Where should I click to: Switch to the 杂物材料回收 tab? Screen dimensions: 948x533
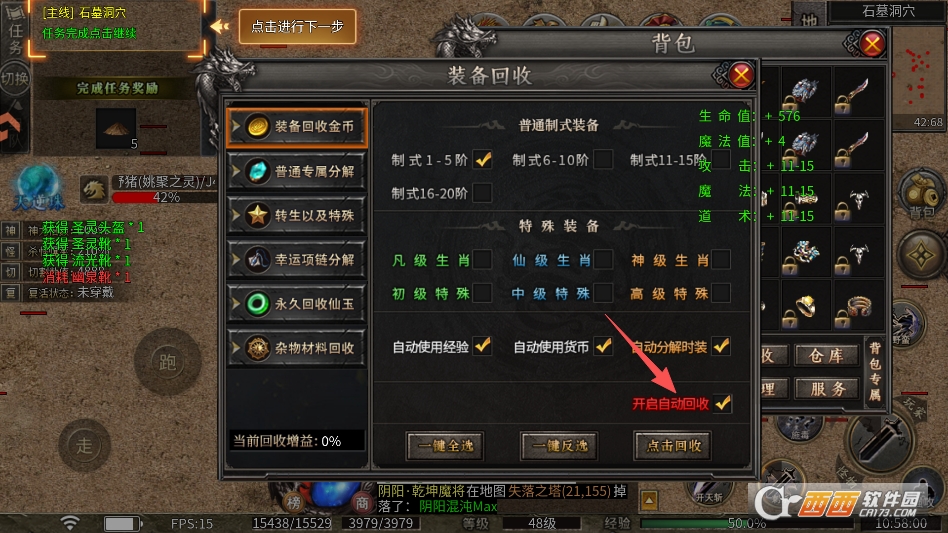click(297, 348)
